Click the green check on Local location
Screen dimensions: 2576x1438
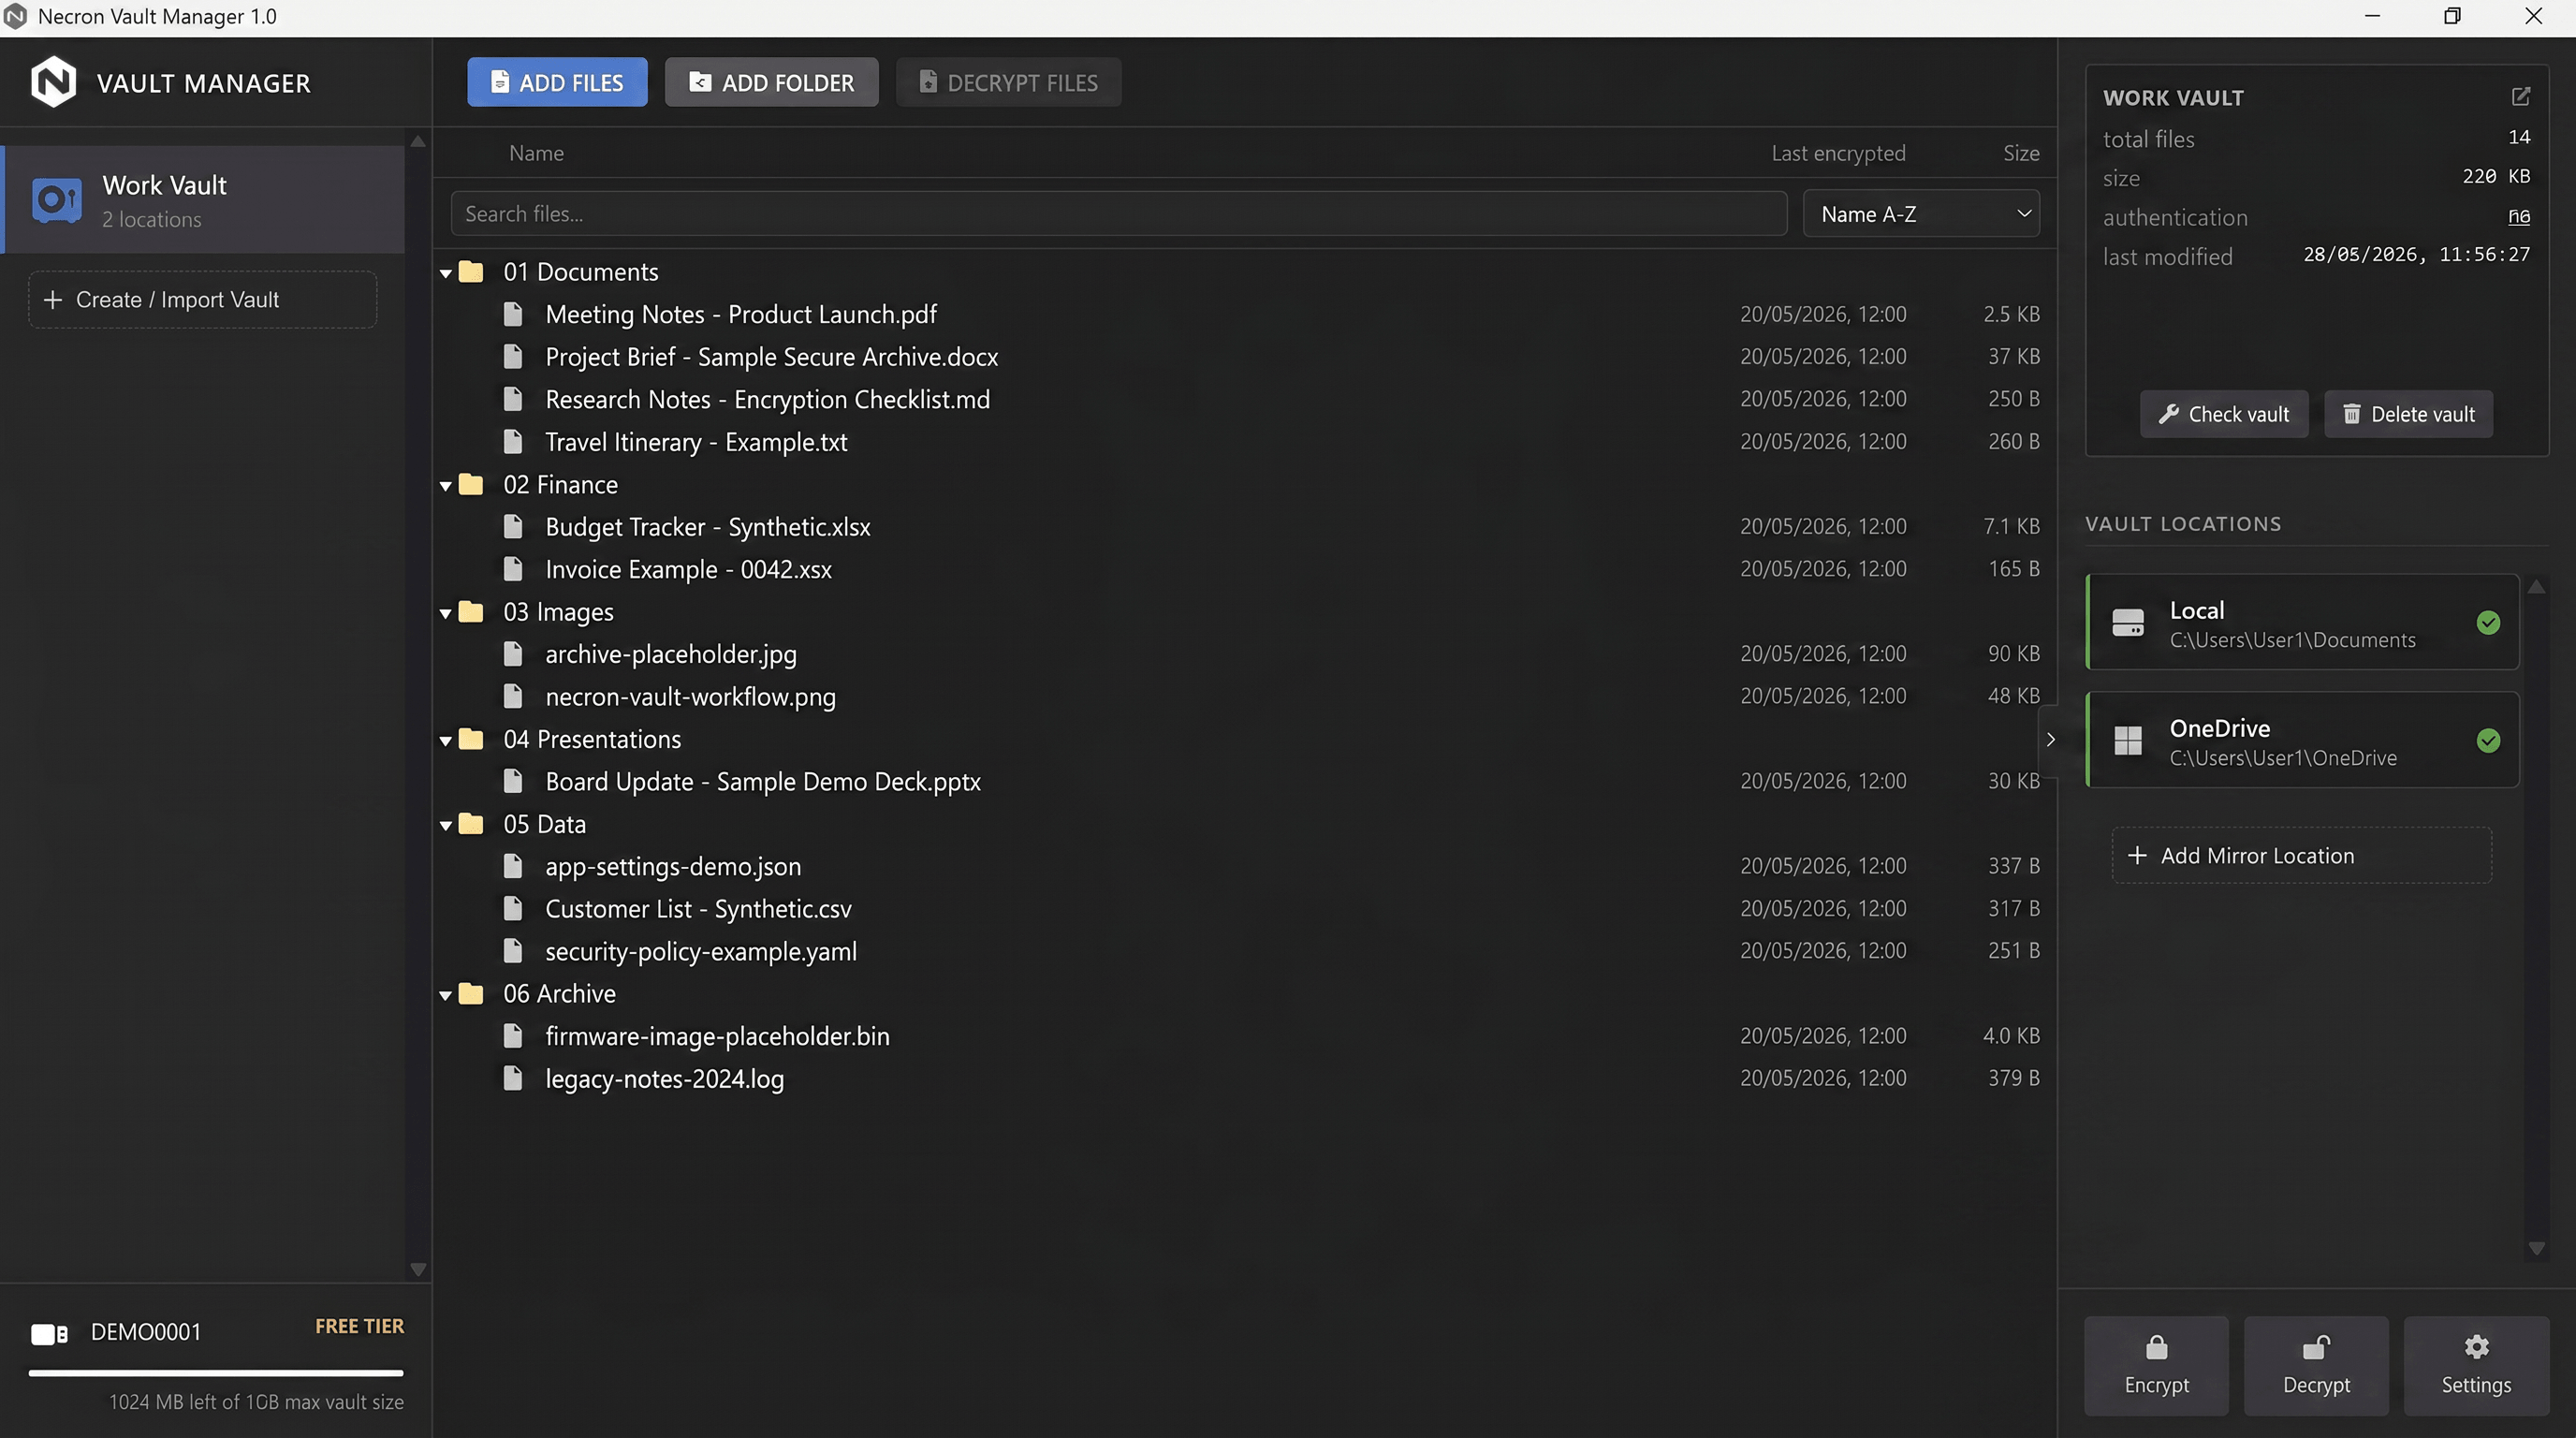(x=2488, y=622)
